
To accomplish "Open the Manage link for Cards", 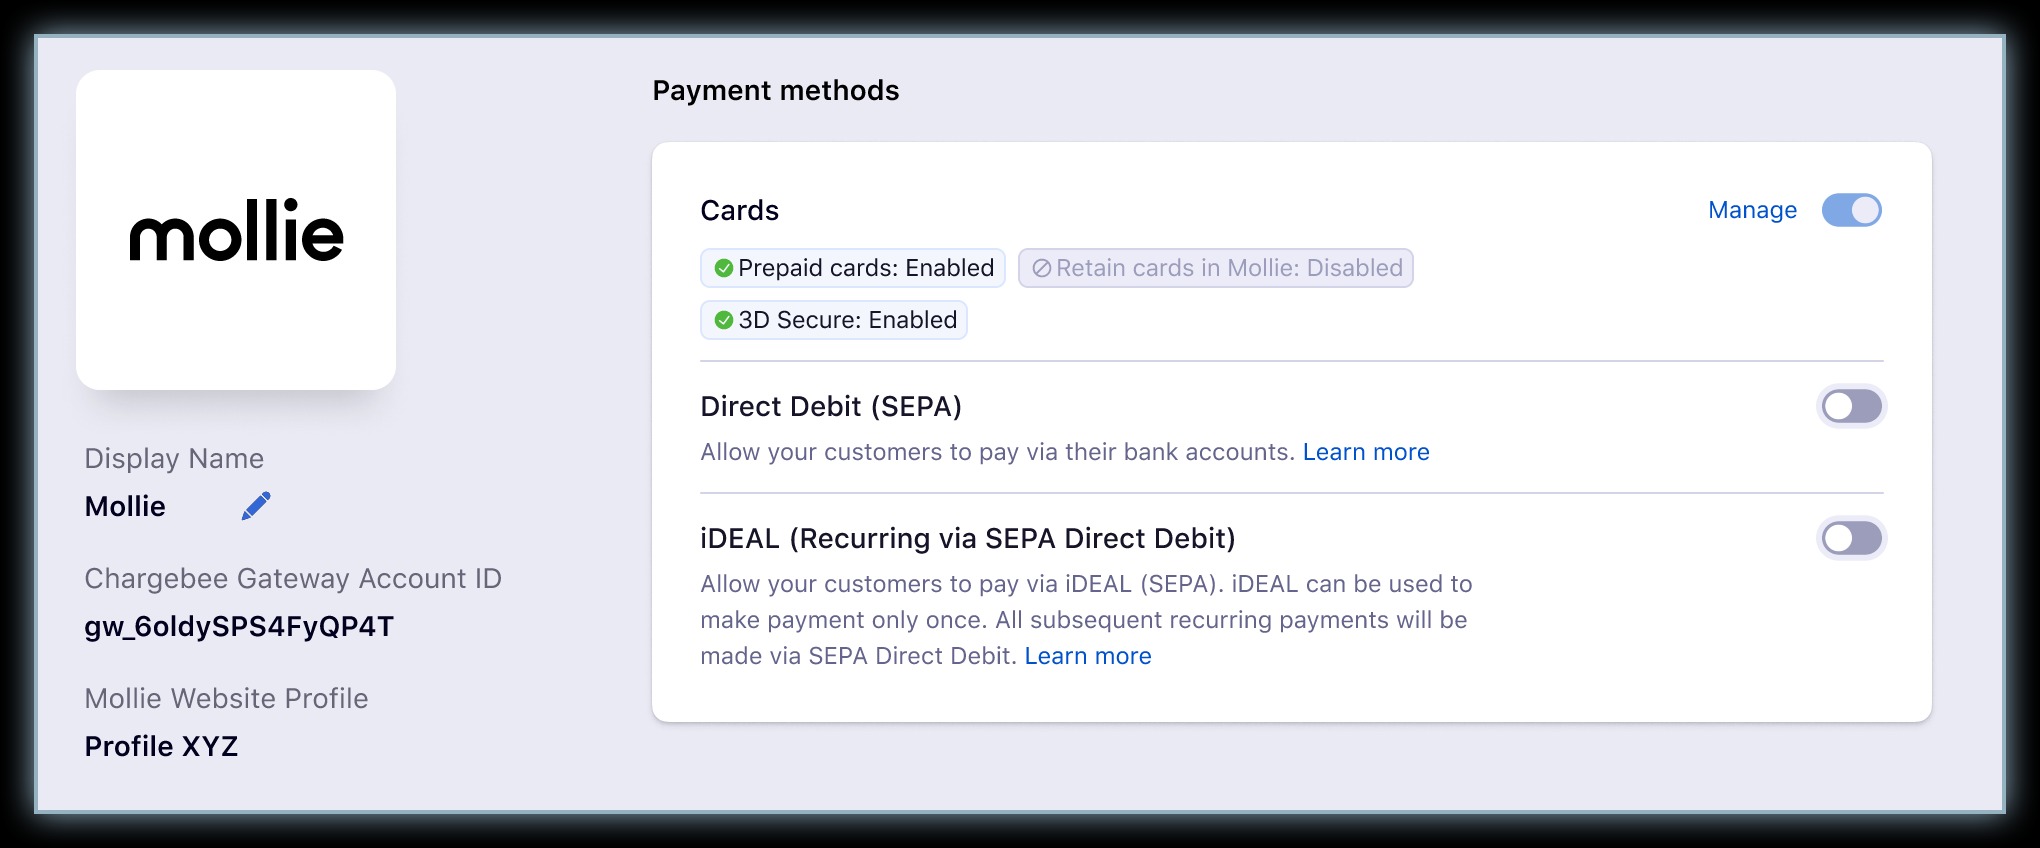I will [1752, 210].
